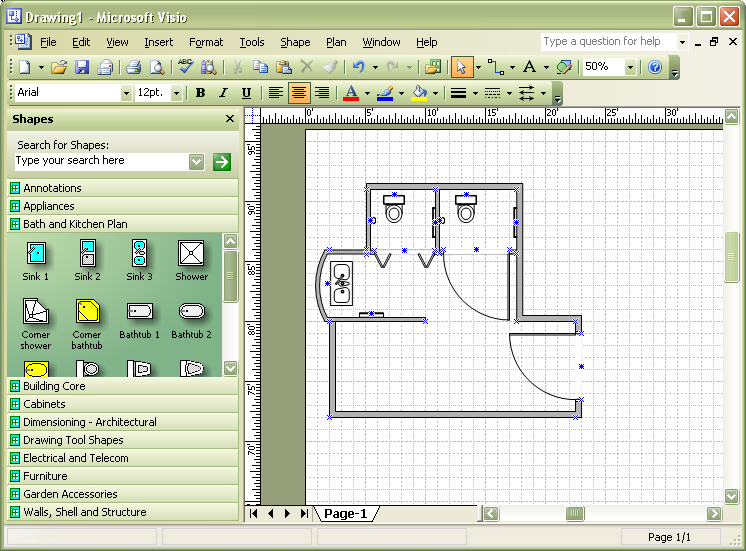Click the Print icon

(134, 67)
